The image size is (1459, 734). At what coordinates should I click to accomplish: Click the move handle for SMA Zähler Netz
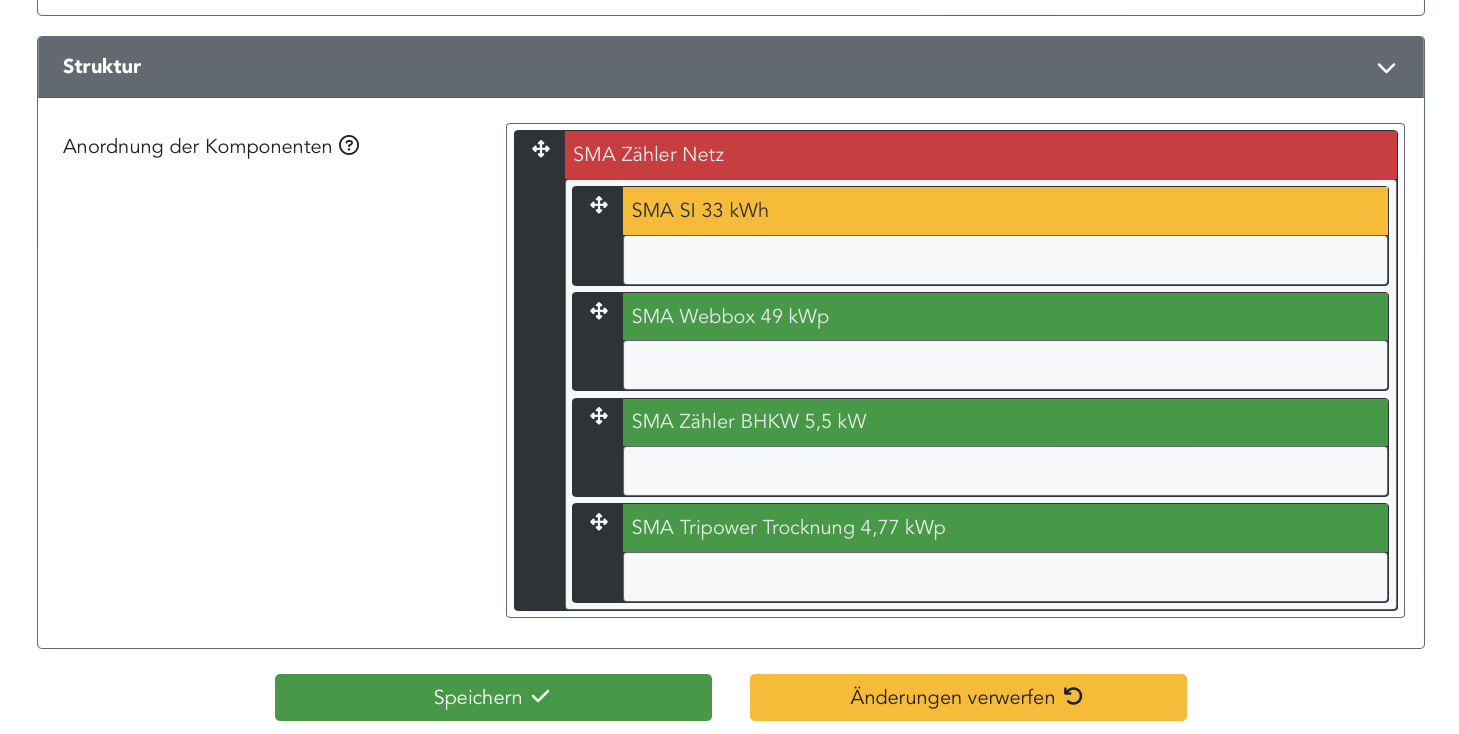541,149
